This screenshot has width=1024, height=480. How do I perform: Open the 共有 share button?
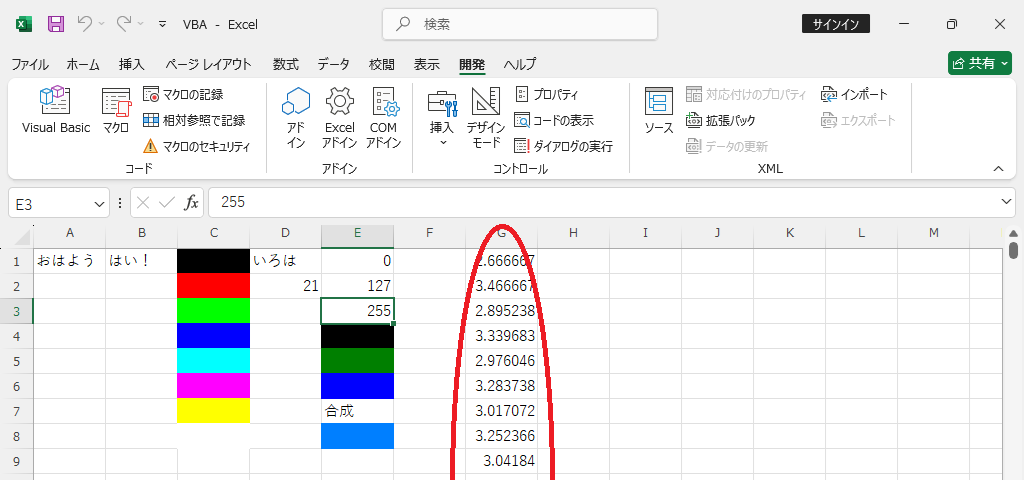(x=980, y=63)
